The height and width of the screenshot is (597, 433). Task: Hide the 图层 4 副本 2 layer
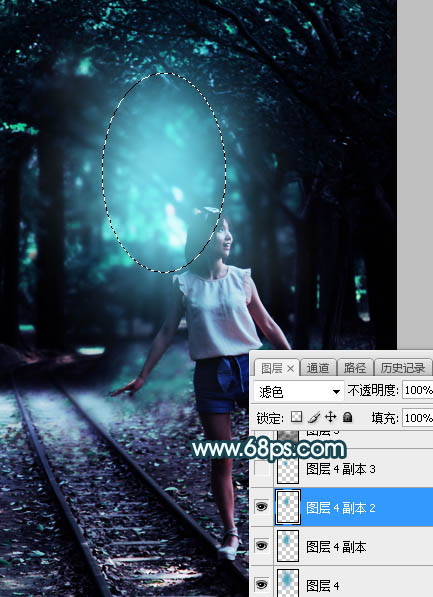click(x=262, y=507)
